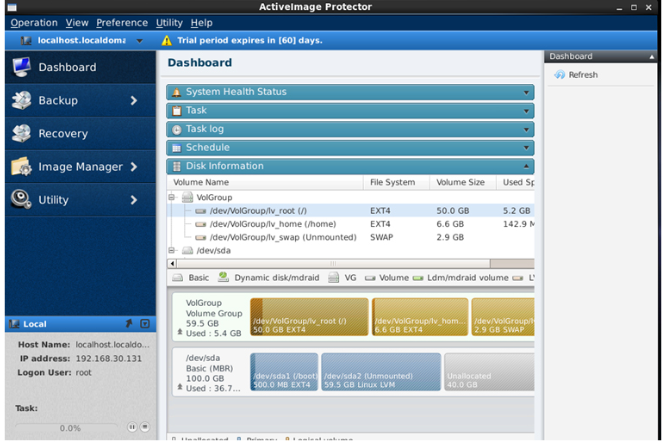Open the Utility menu in menu bar
Image resolution: width=668 pixels, height=444 pixels.
(169, 23)
